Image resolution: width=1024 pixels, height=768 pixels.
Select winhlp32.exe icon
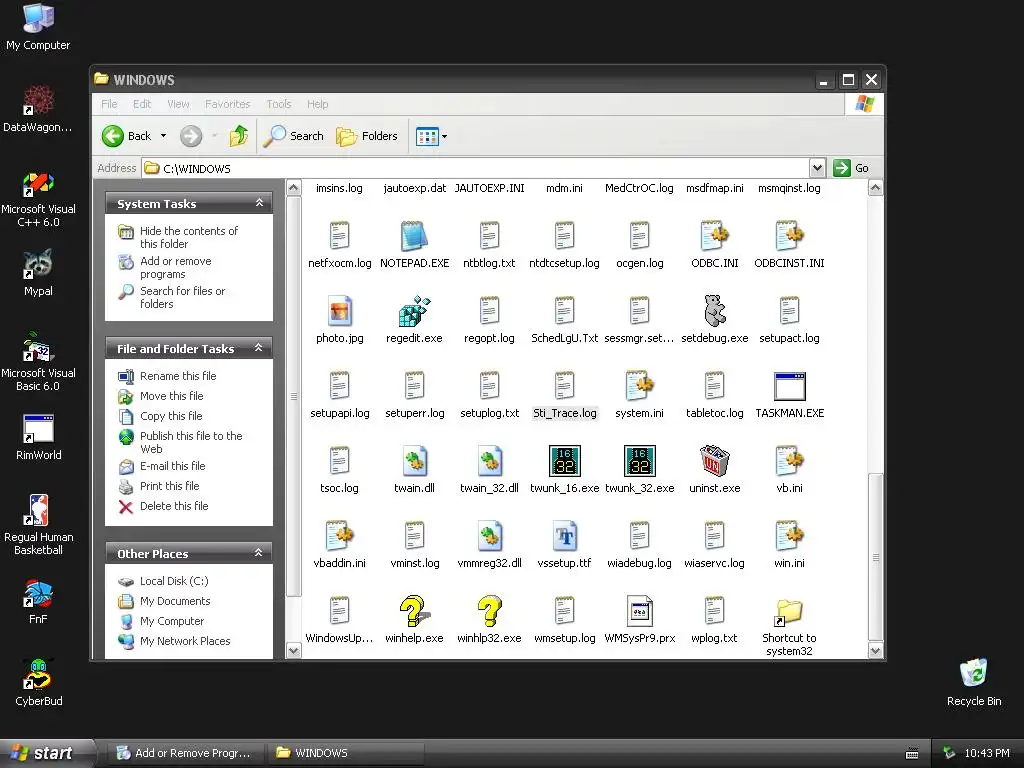click(489, 611)
